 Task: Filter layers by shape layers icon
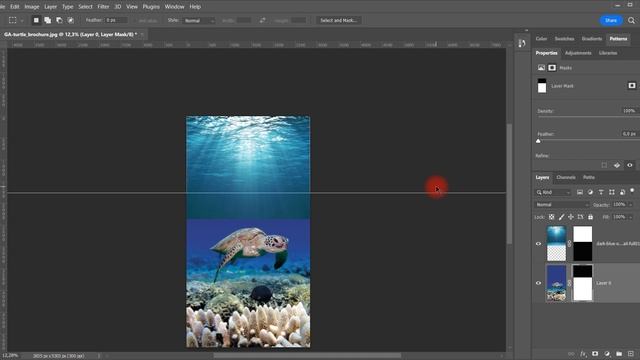(x=611, y=192)
